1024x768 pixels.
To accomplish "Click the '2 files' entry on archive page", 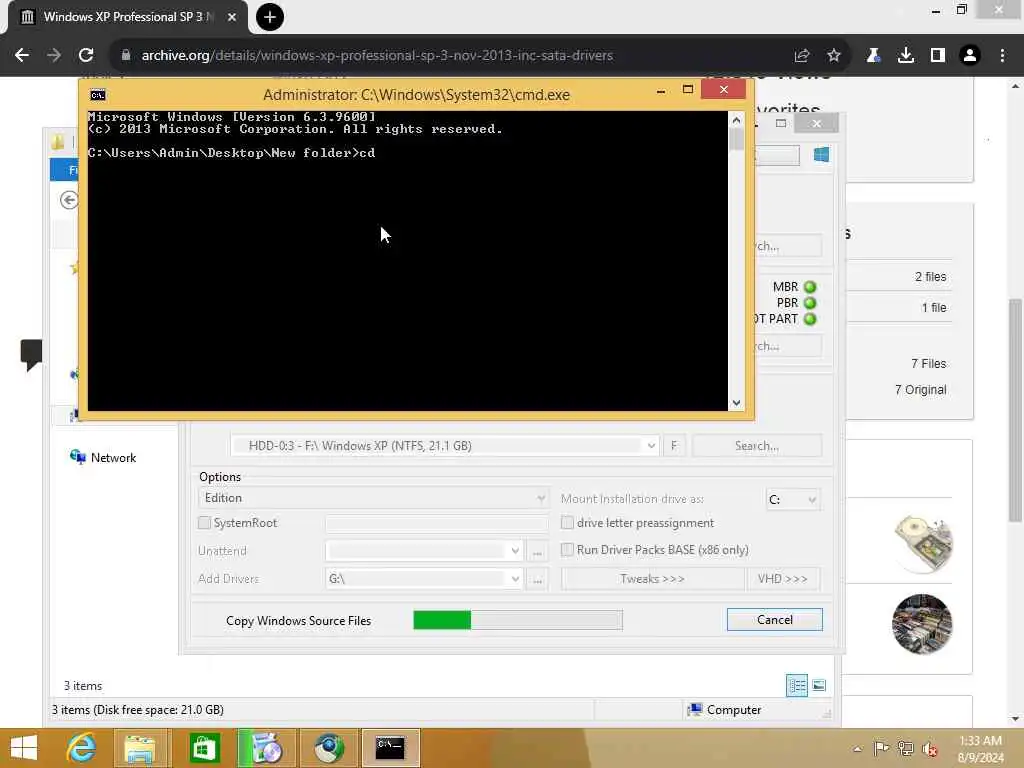I will coord(931,277).
